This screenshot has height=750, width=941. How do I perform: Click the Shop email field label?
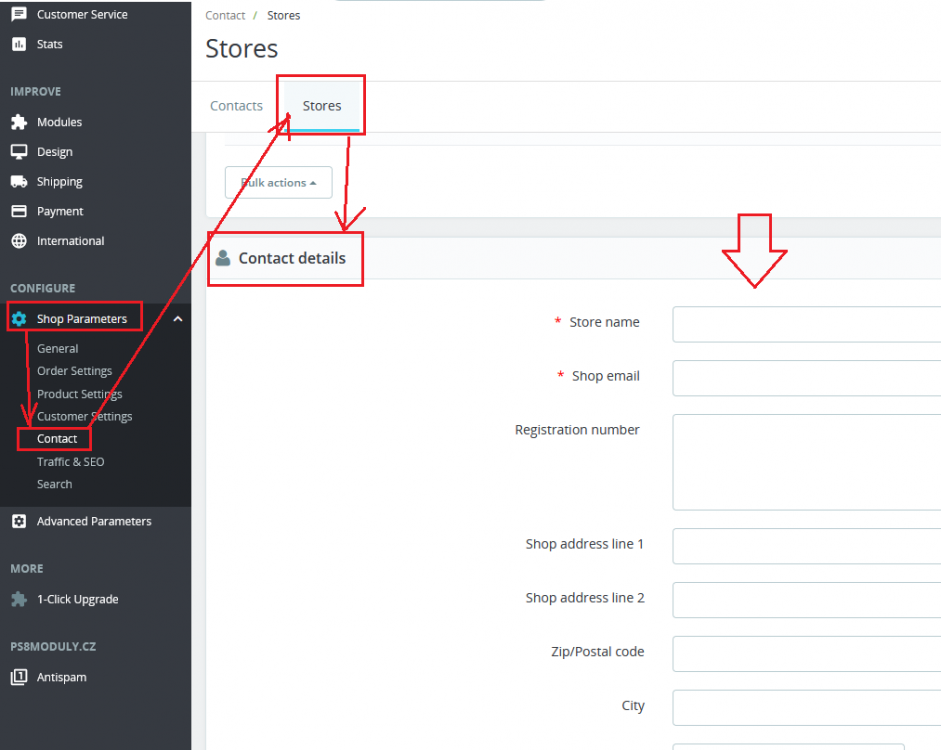tap(606, 376)
